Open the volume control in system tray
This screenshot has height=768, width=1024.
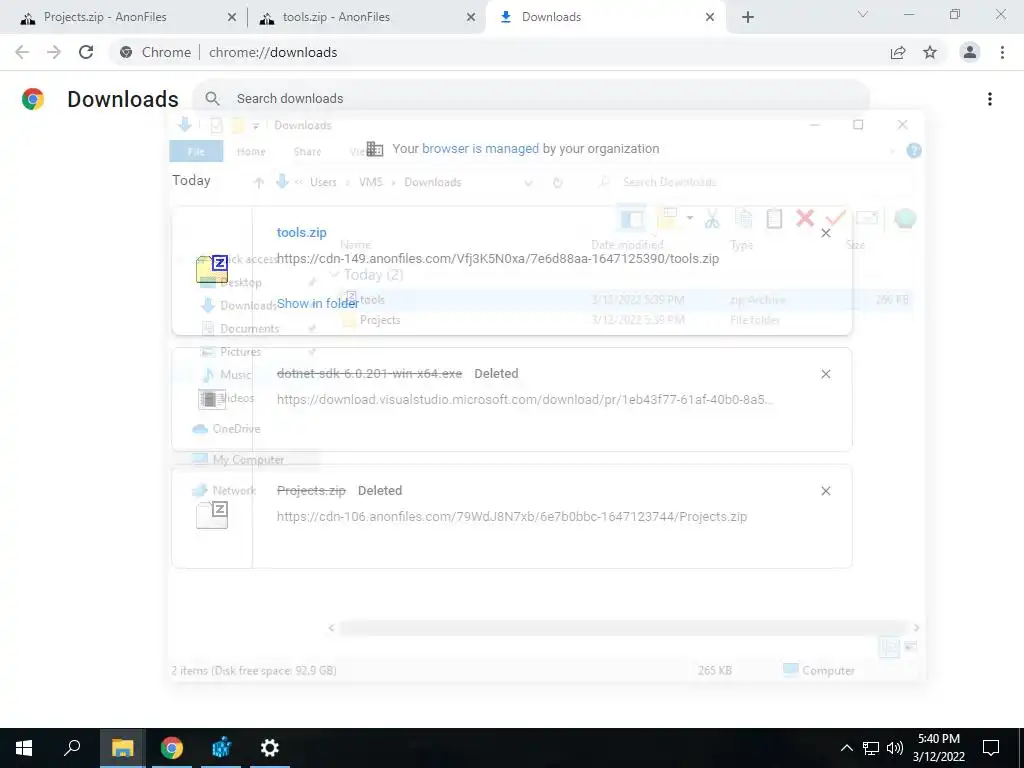click(x=895, y=748)
